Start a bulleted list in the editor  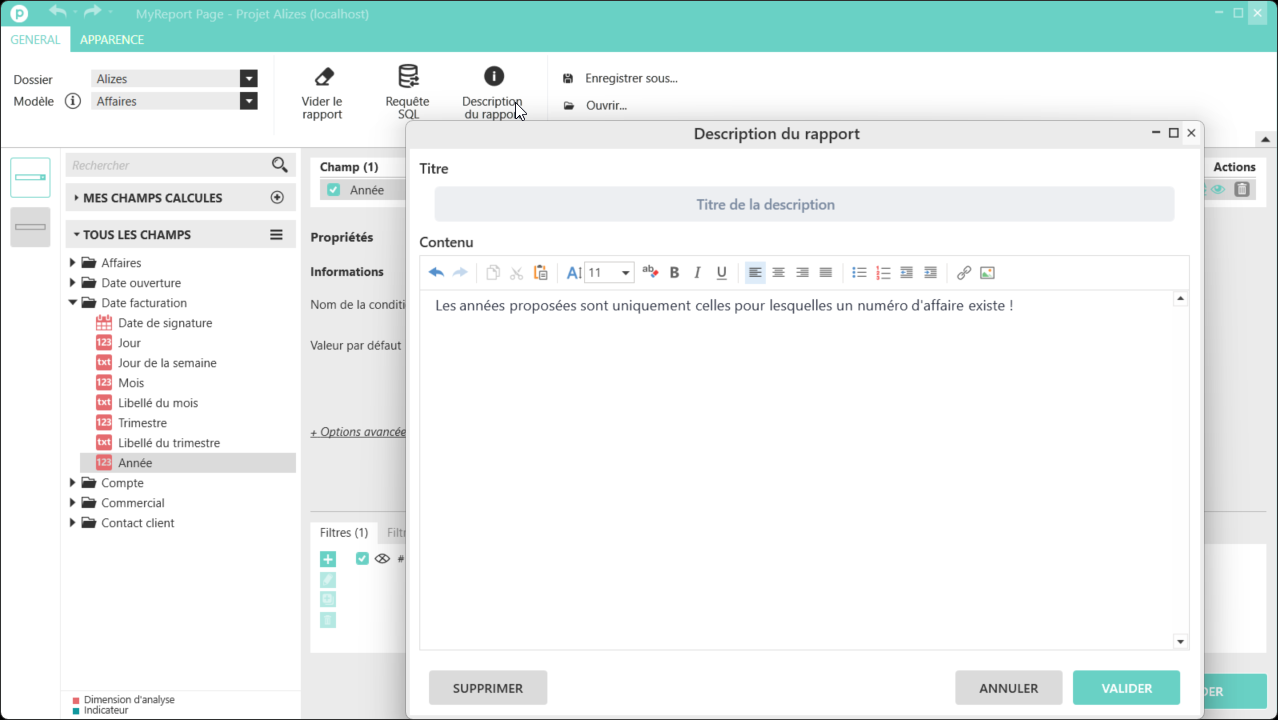point(859,273)
